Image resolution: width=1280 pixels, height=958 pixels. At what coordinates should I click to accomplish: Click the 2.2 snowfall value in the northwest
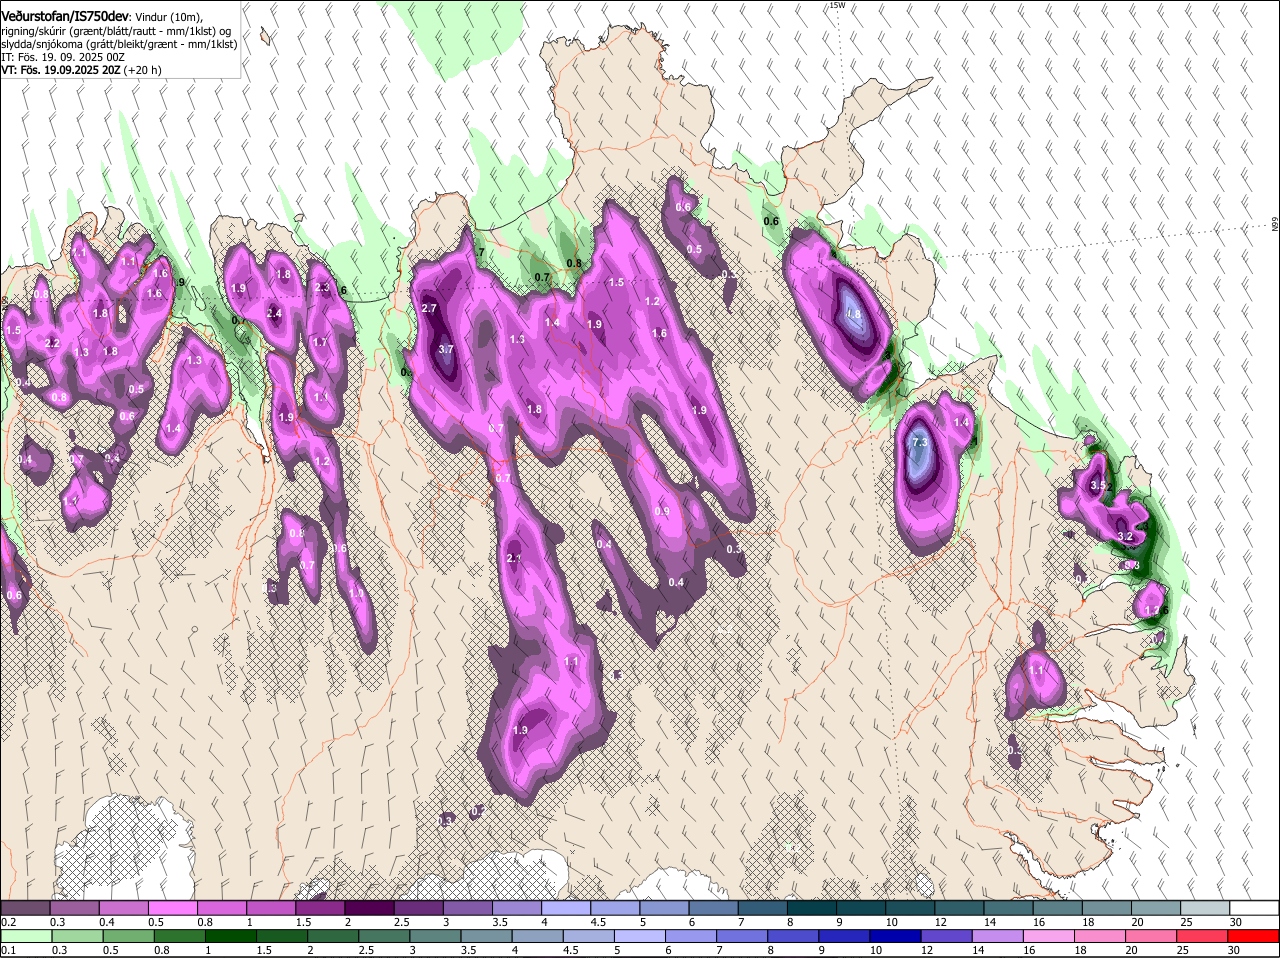[x=53, y=343]
